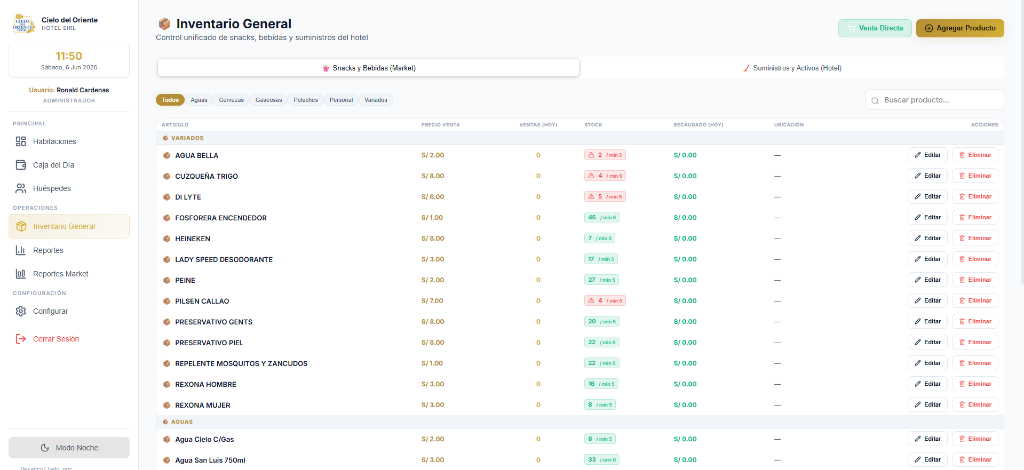Click the box icon beside HEINEKEN
This screenshot has height=470, width=1024.
coord(167,239)
